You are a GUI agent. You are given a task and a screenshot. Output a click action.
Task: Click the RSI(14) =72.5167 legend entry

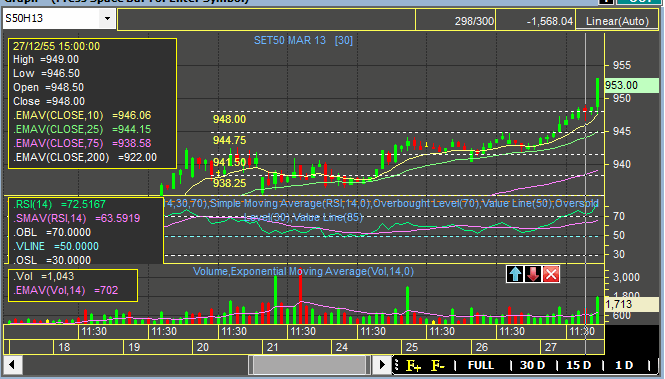coord(59,204)
